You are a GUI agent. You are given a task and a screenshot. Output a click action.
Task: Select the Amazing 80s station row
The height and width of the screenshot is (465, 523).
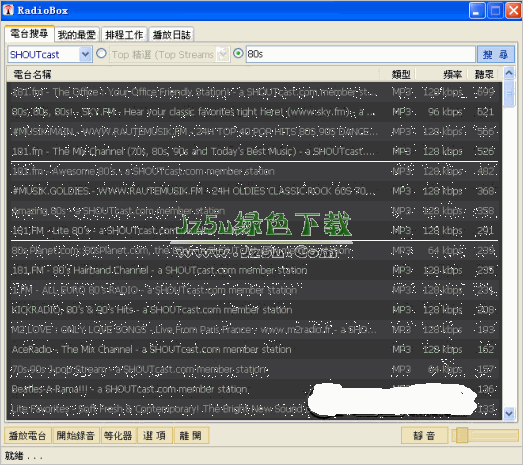point(254,211)
